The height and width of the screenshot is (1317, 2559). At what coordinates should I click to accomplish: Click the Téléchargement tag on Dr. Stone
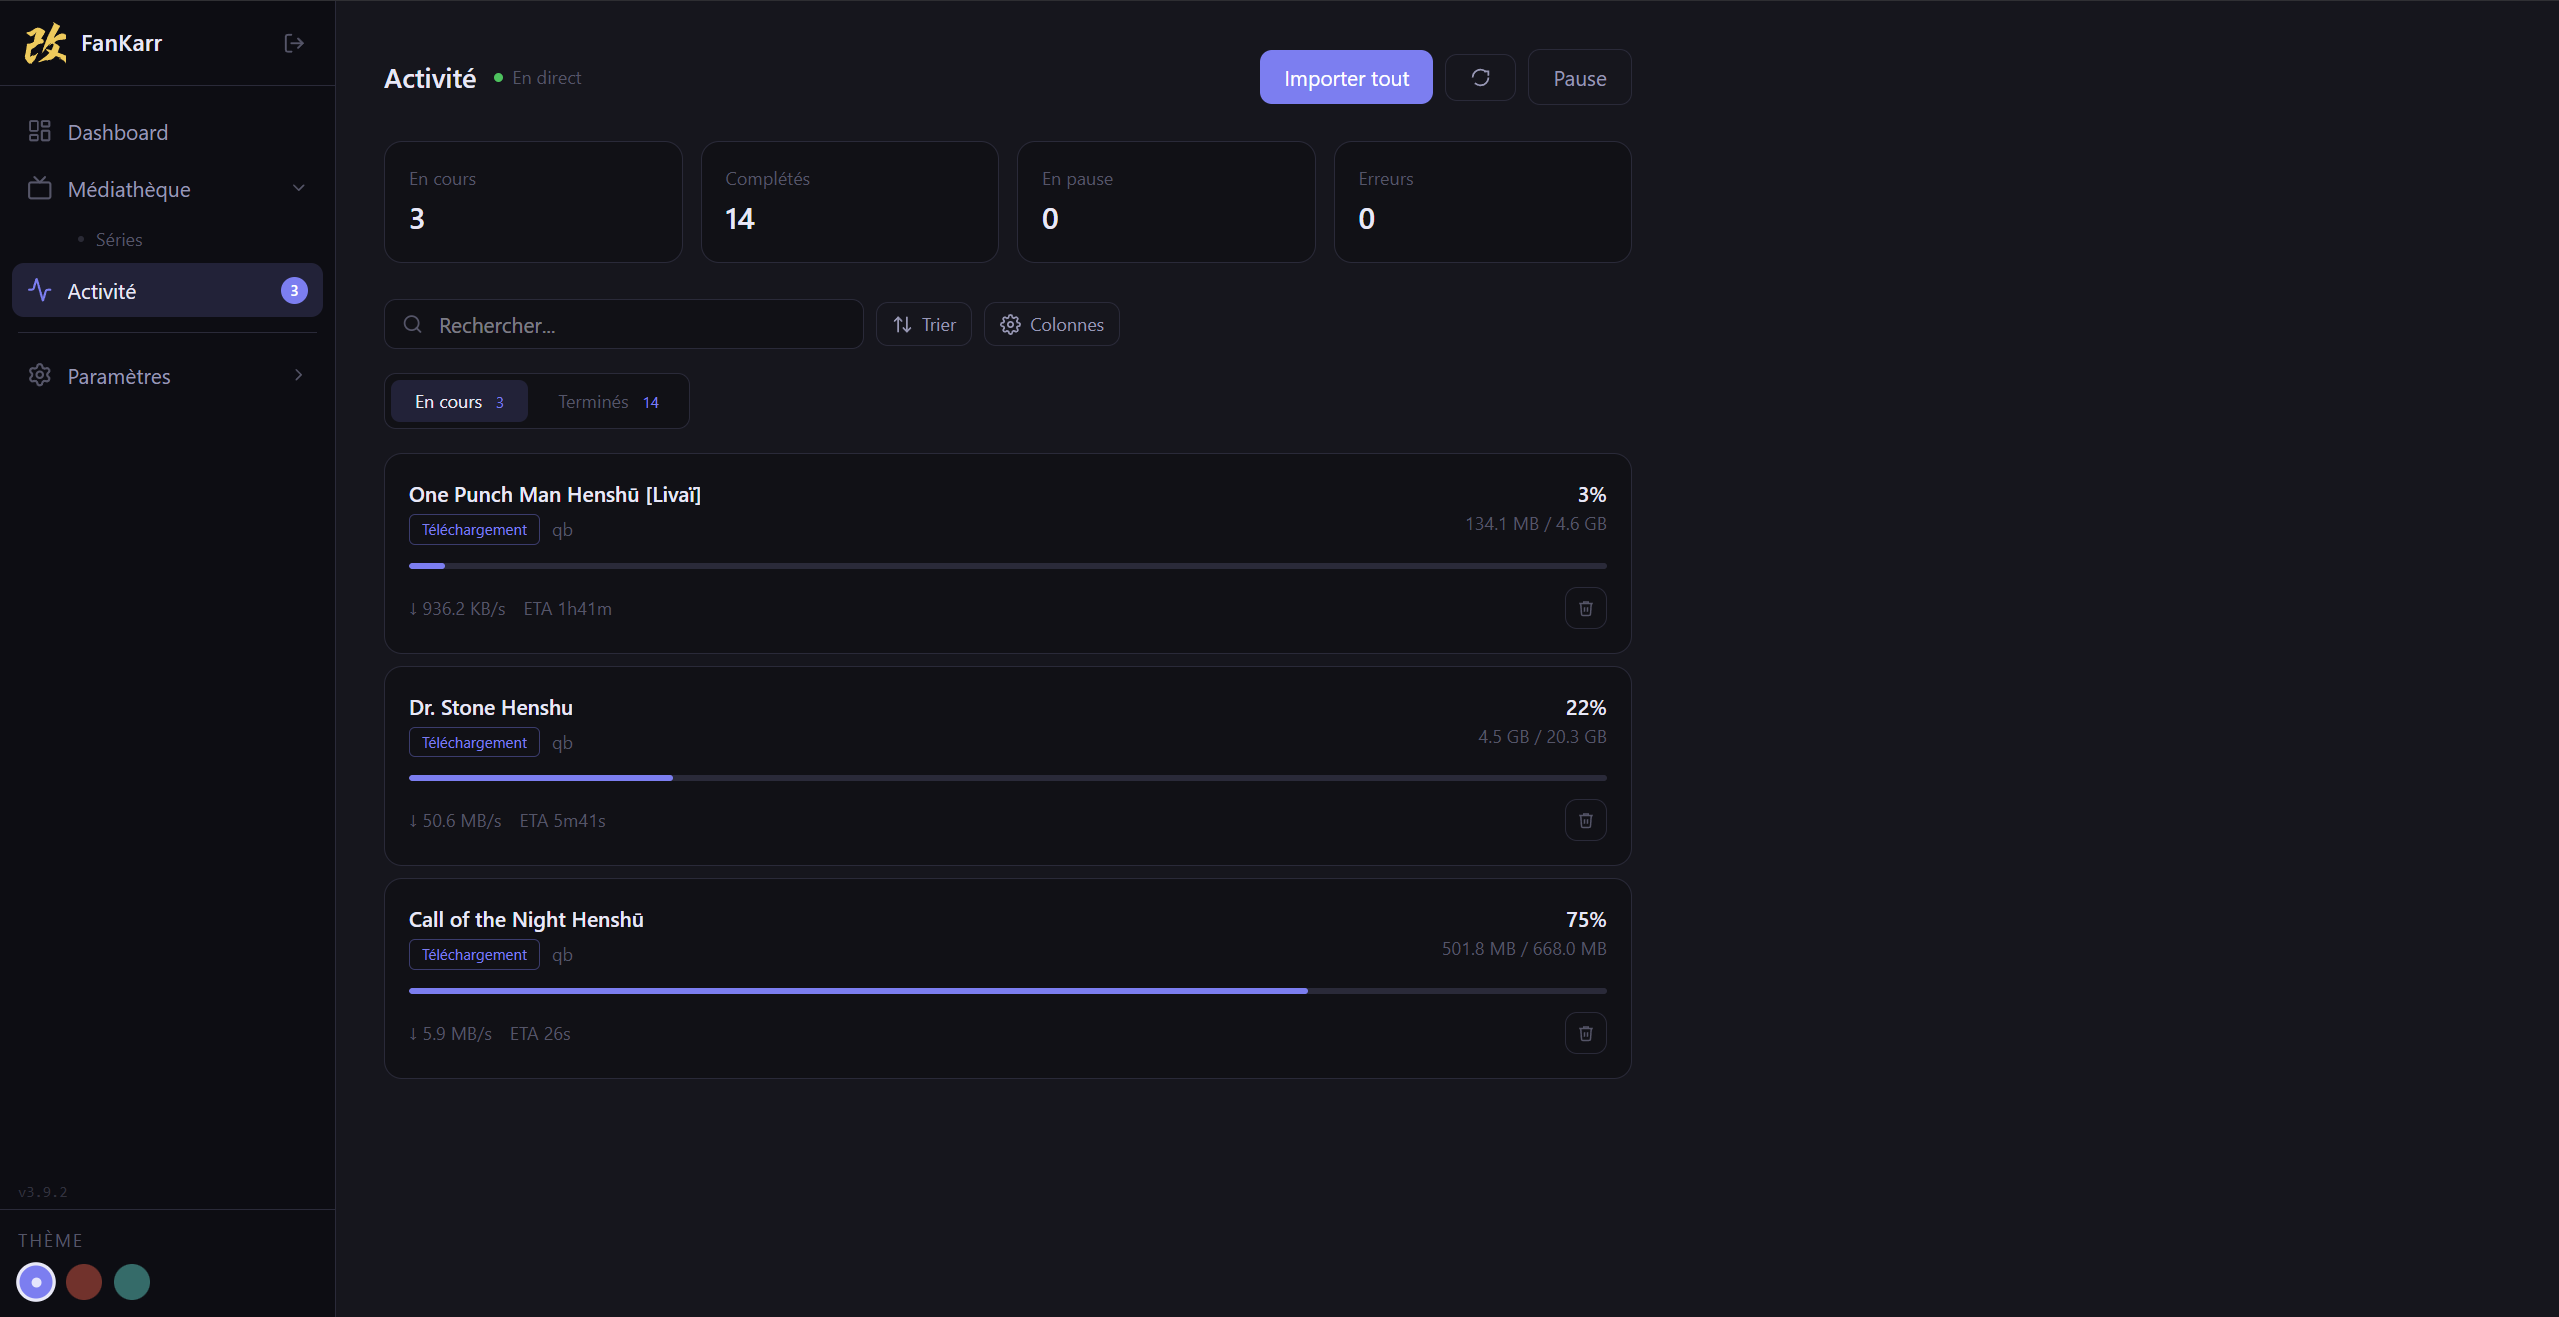[474, 742]
